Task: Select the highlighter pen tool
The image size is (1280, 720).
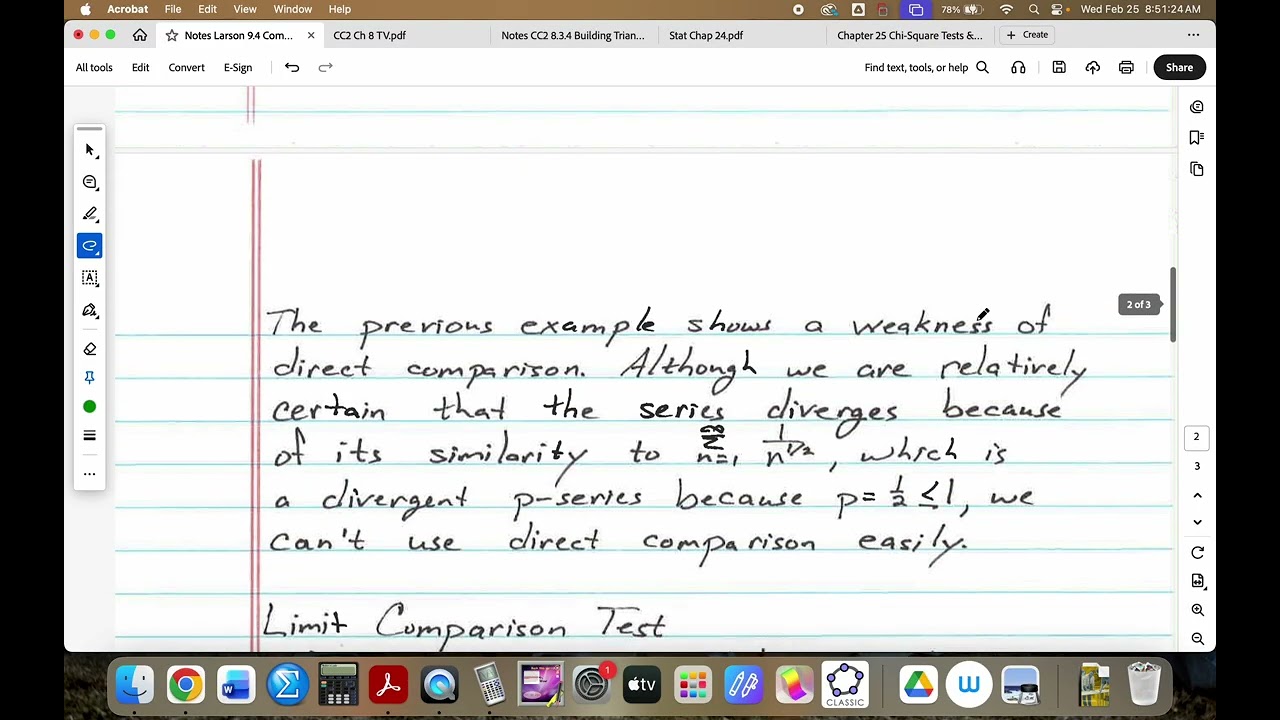Action: (x=89, y=214)
